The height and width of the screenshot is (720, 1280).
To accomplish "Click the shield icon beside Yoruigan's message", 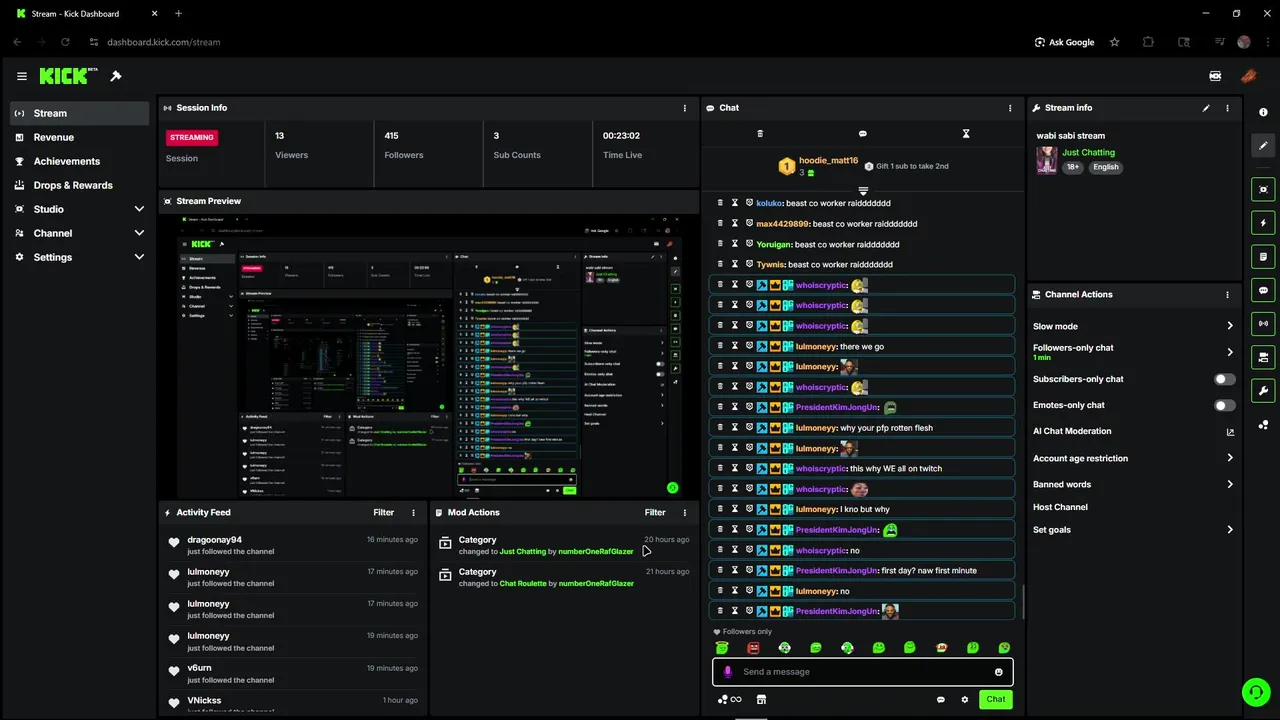I will 749,244.
